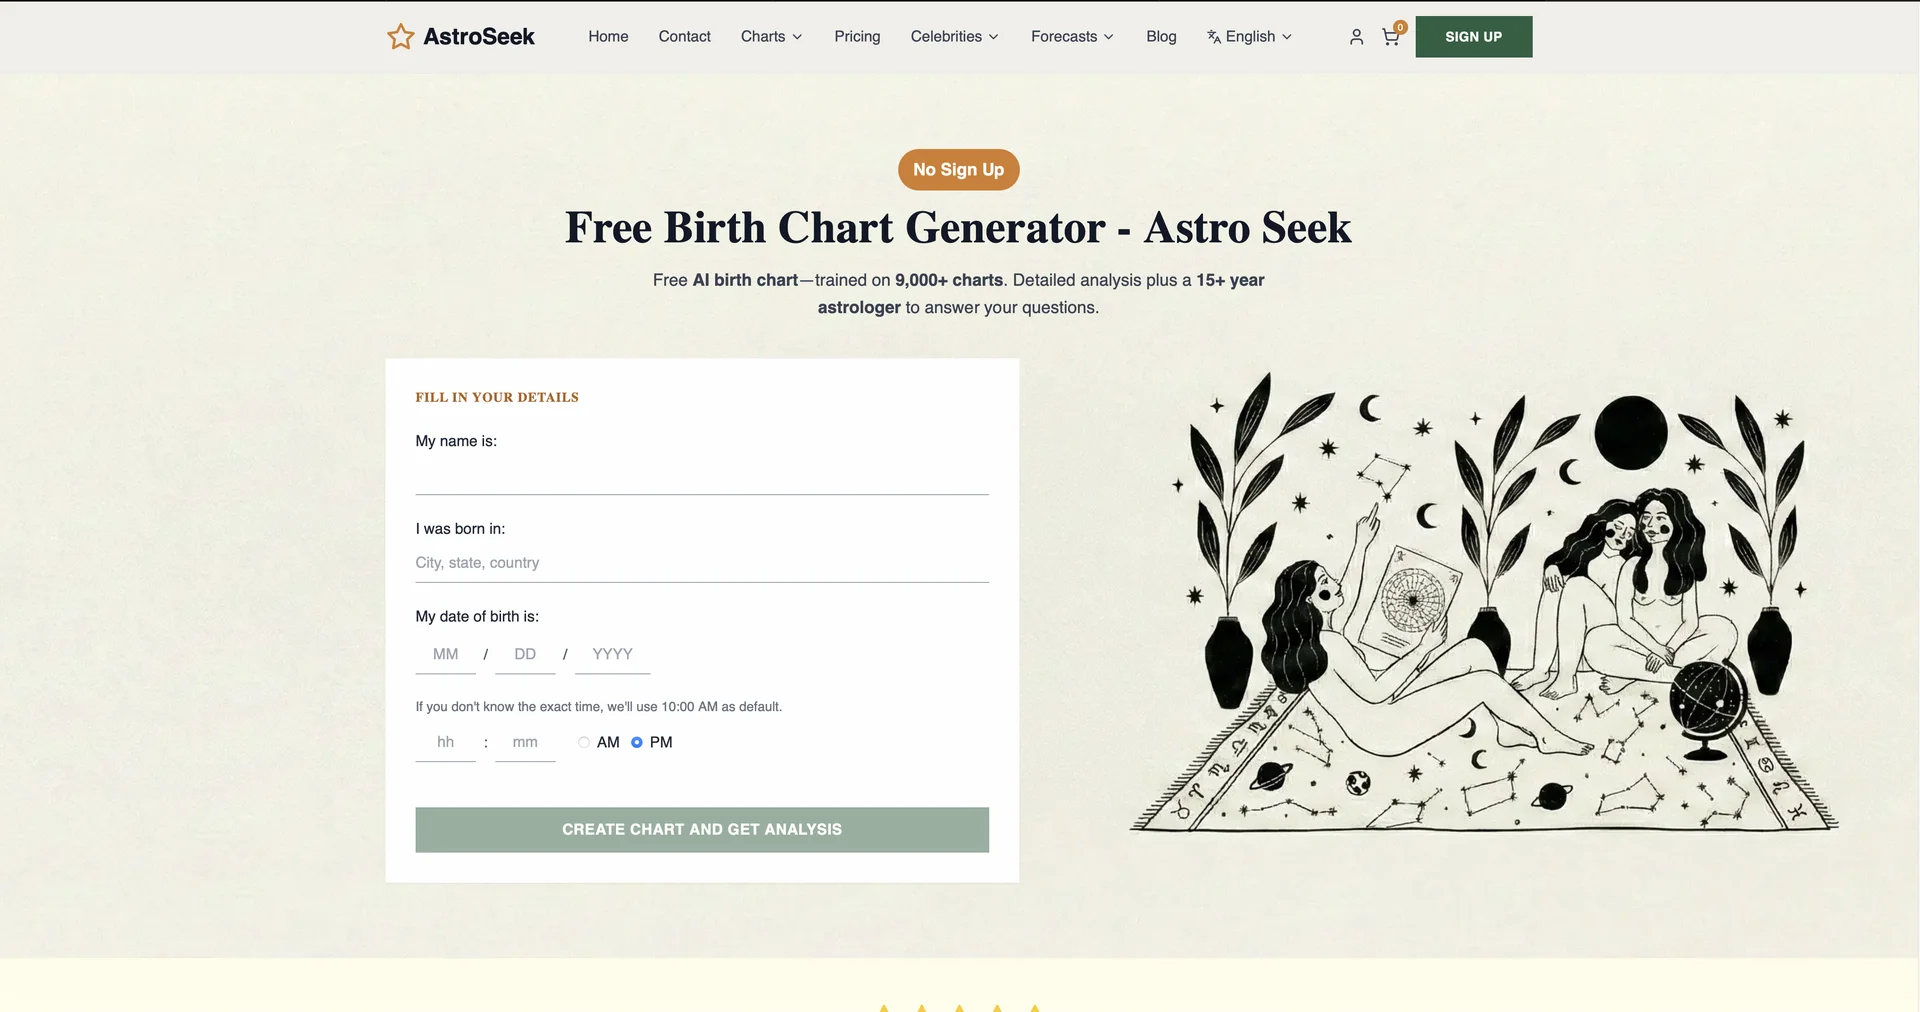Open the Blog section
The width and height of the screenshot is (1920, 1012).
click(1161, 36)
